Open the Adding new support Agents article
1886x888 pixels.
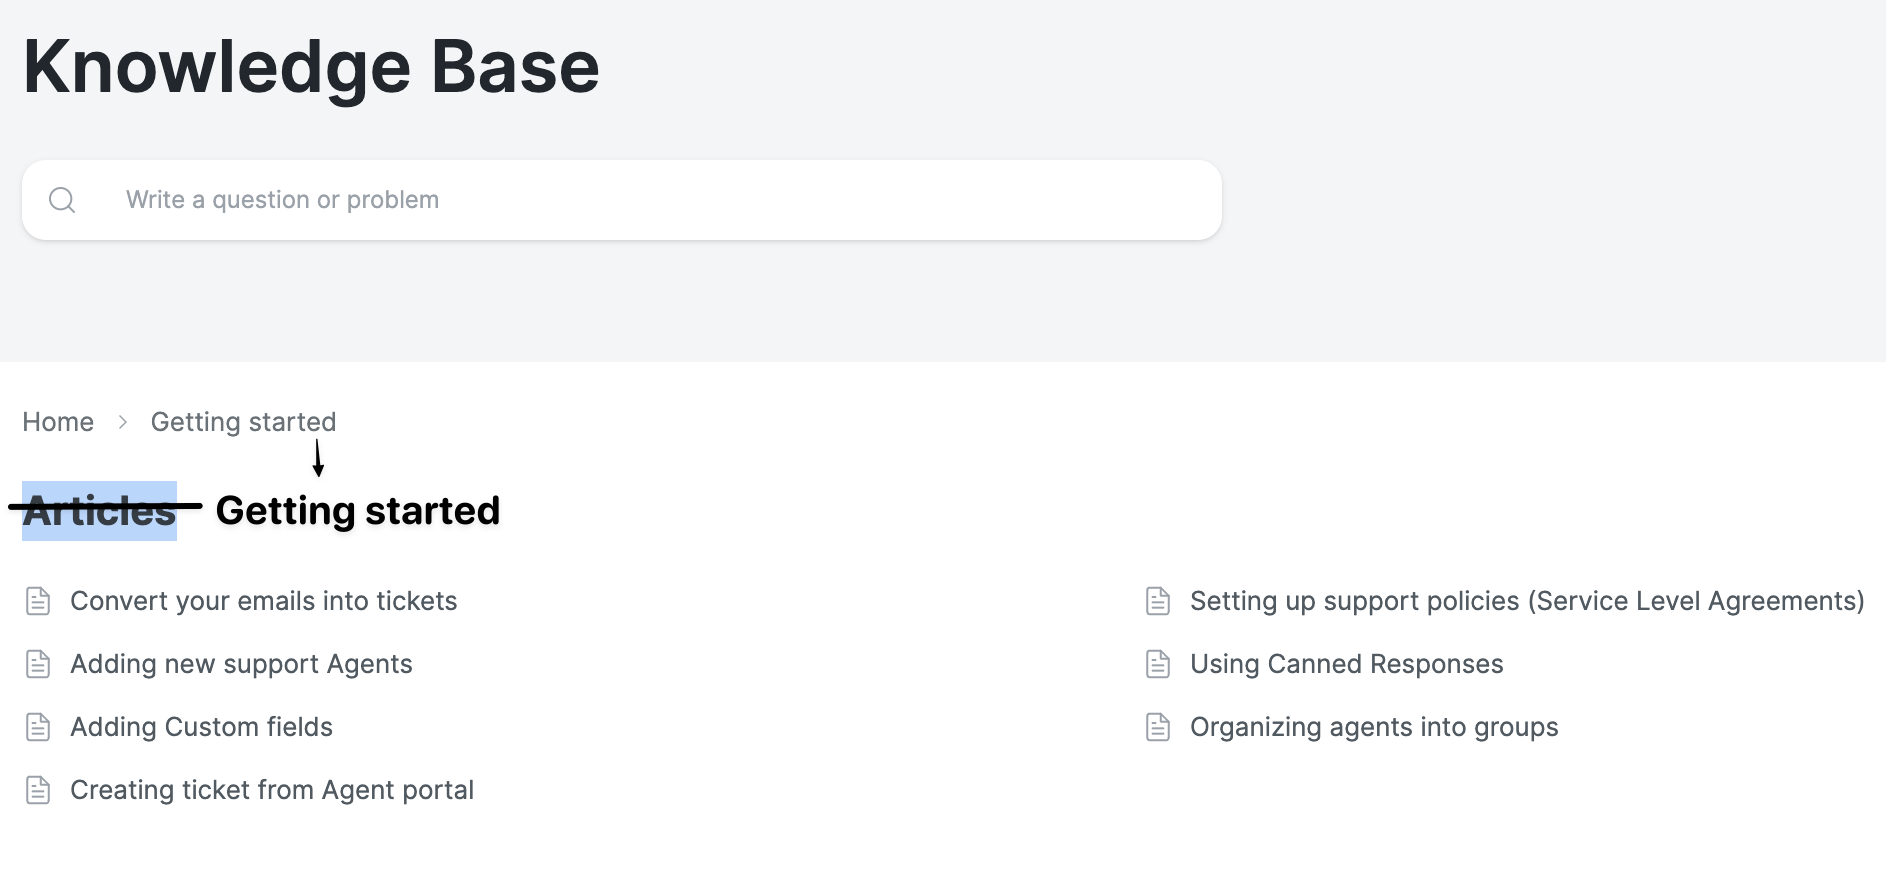[x=241, y=664]
